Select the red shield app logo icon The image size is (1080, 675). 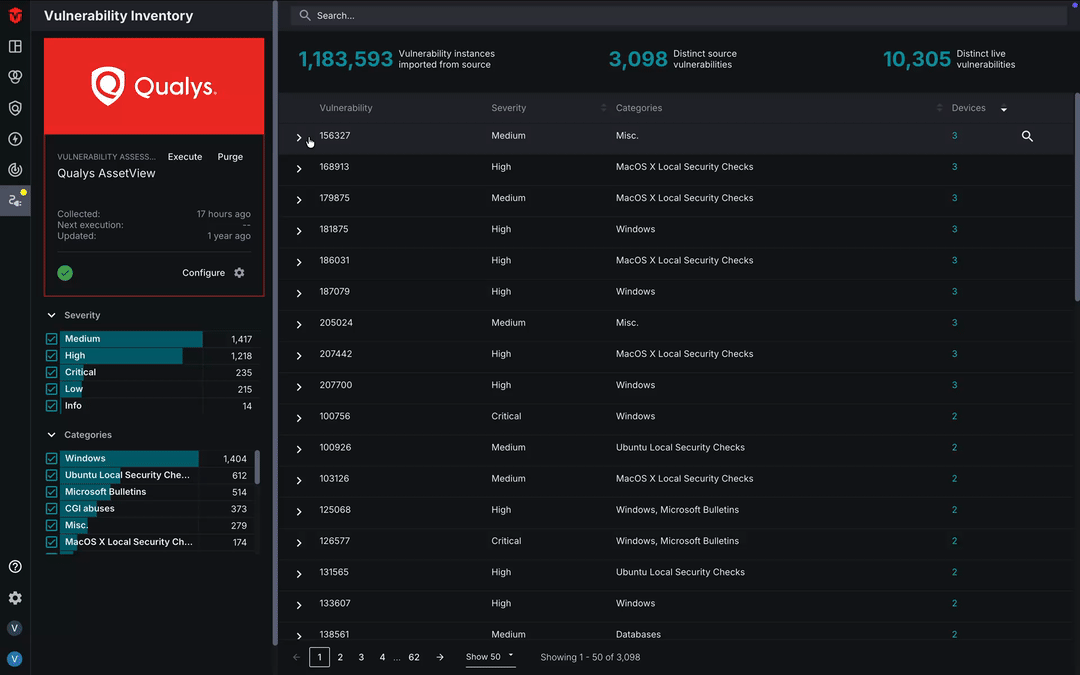click(x=14, y=15)
